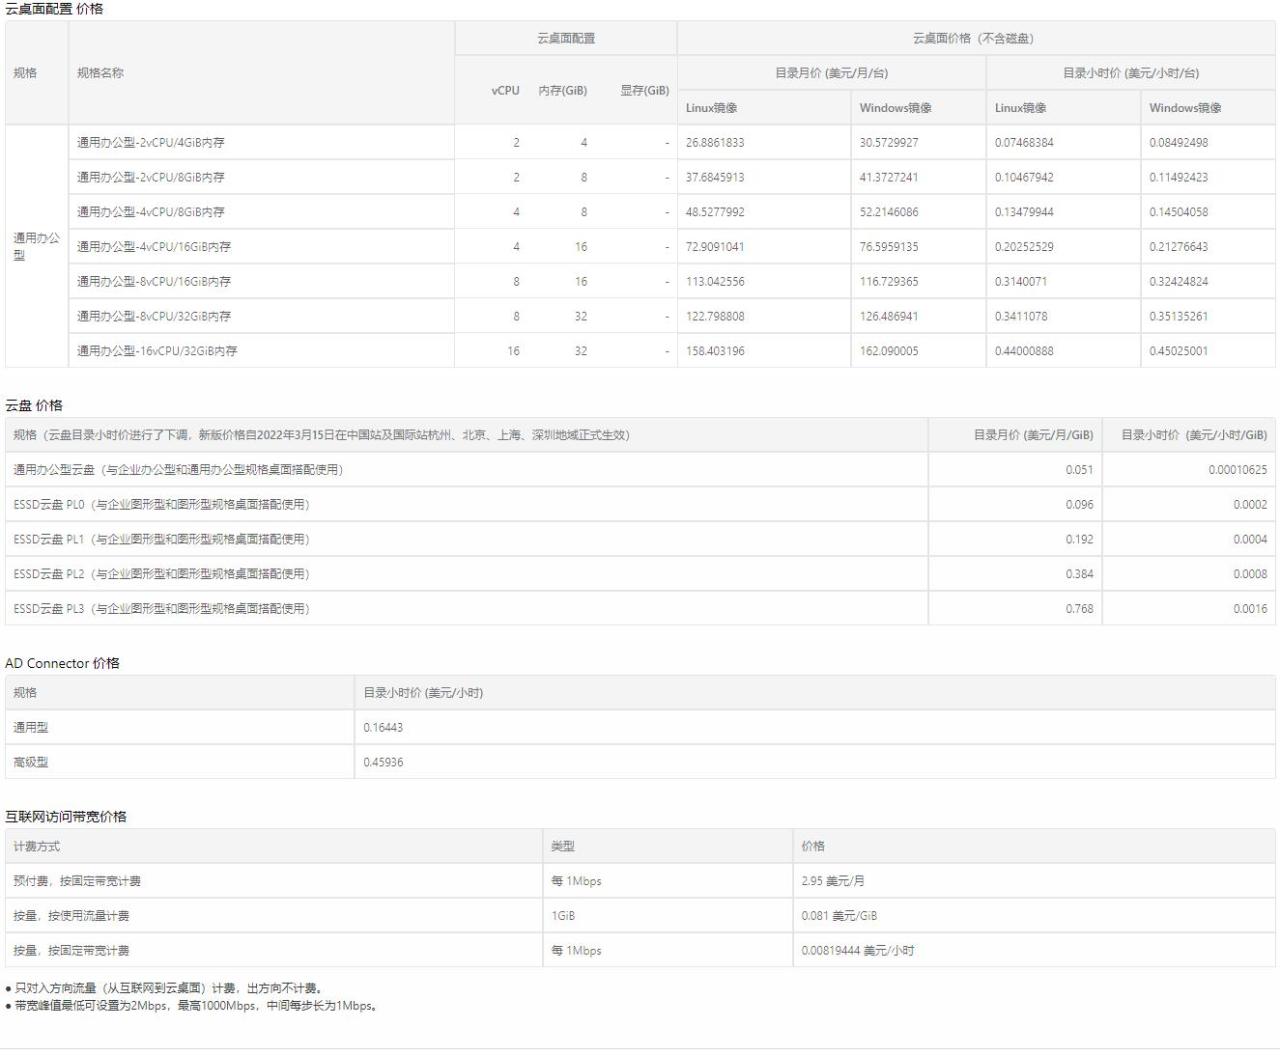Viewport: 1280px width, 1055px height.
Task: Click the 目录月价 (美元/月/台) column header
Action: pos(831,73)
